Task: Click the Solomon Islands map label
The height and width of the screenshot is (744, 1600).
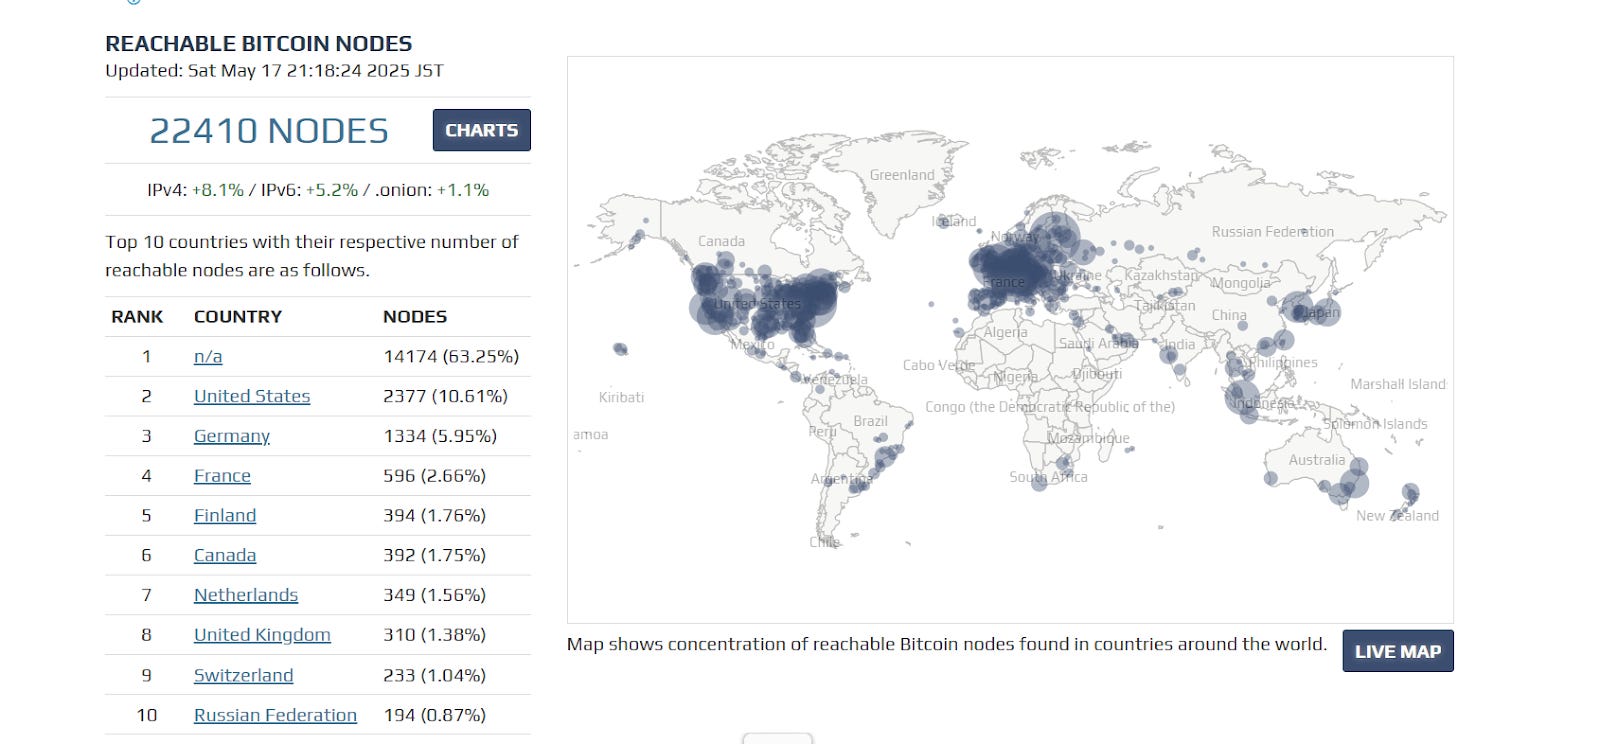Action: [1375, 424]
